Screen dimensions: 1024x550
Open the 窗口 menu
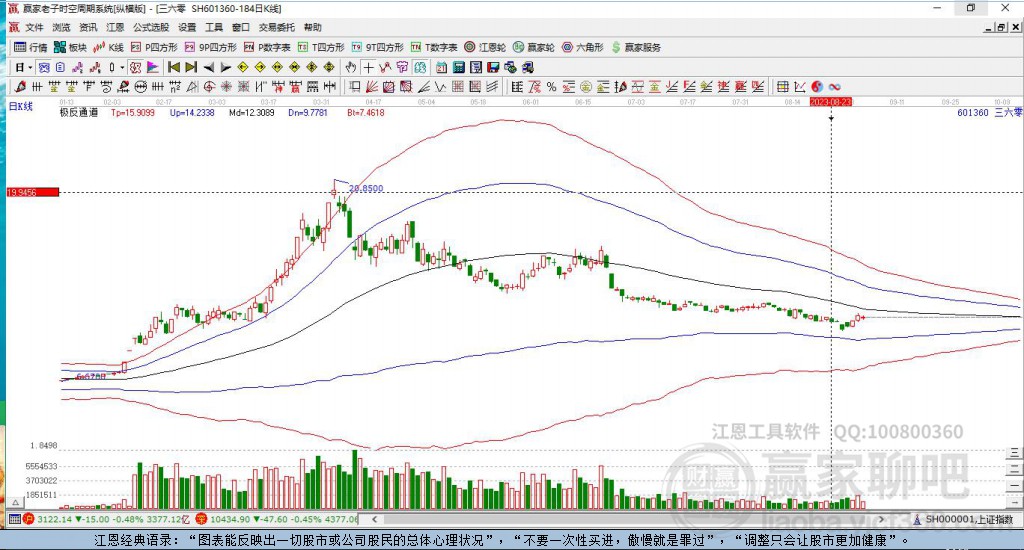241,27
